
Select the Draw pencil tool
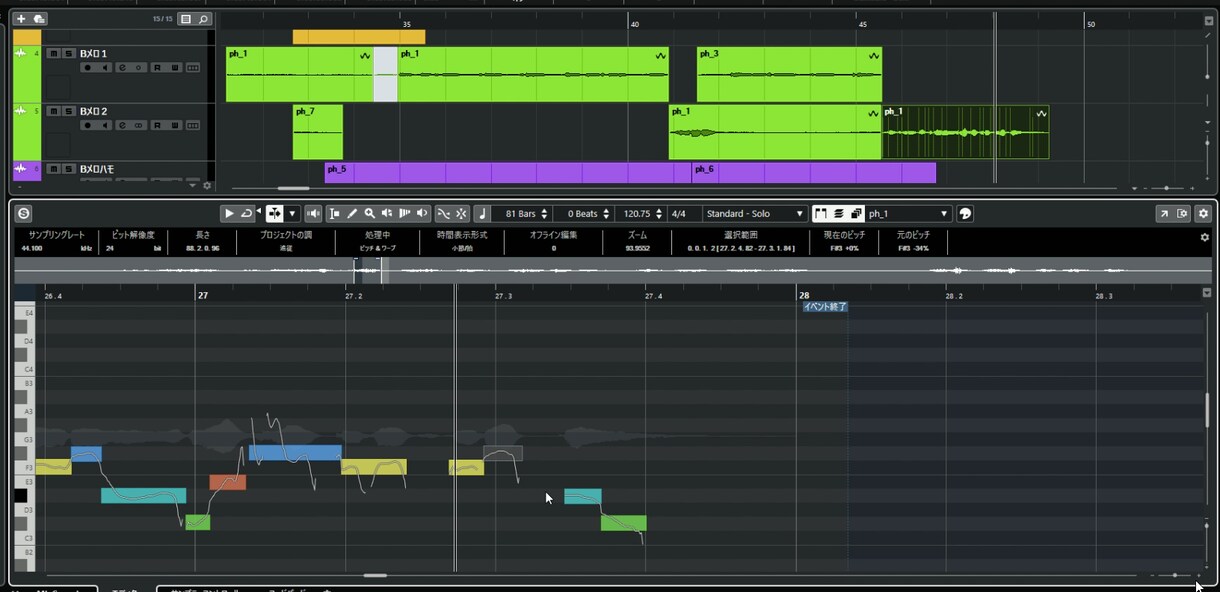click(352, 213)
